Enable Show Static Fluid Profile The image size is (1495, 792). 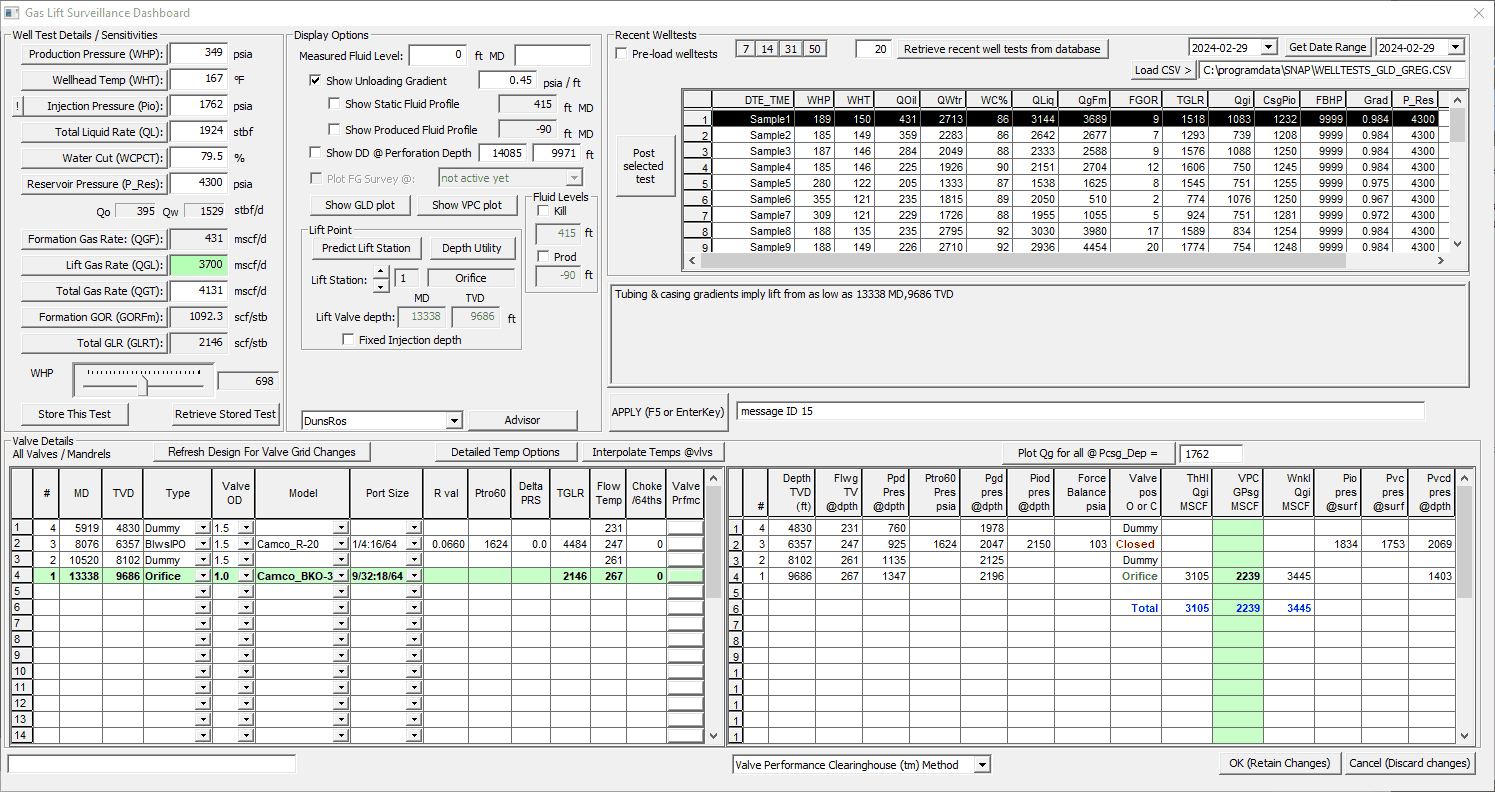[x=336, y=103]
